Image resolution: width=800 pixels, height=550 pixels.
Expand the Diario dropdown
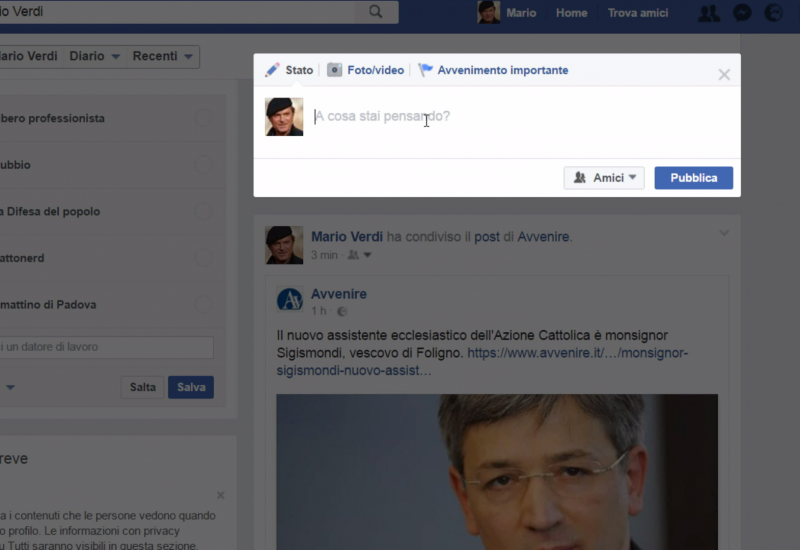95,56
